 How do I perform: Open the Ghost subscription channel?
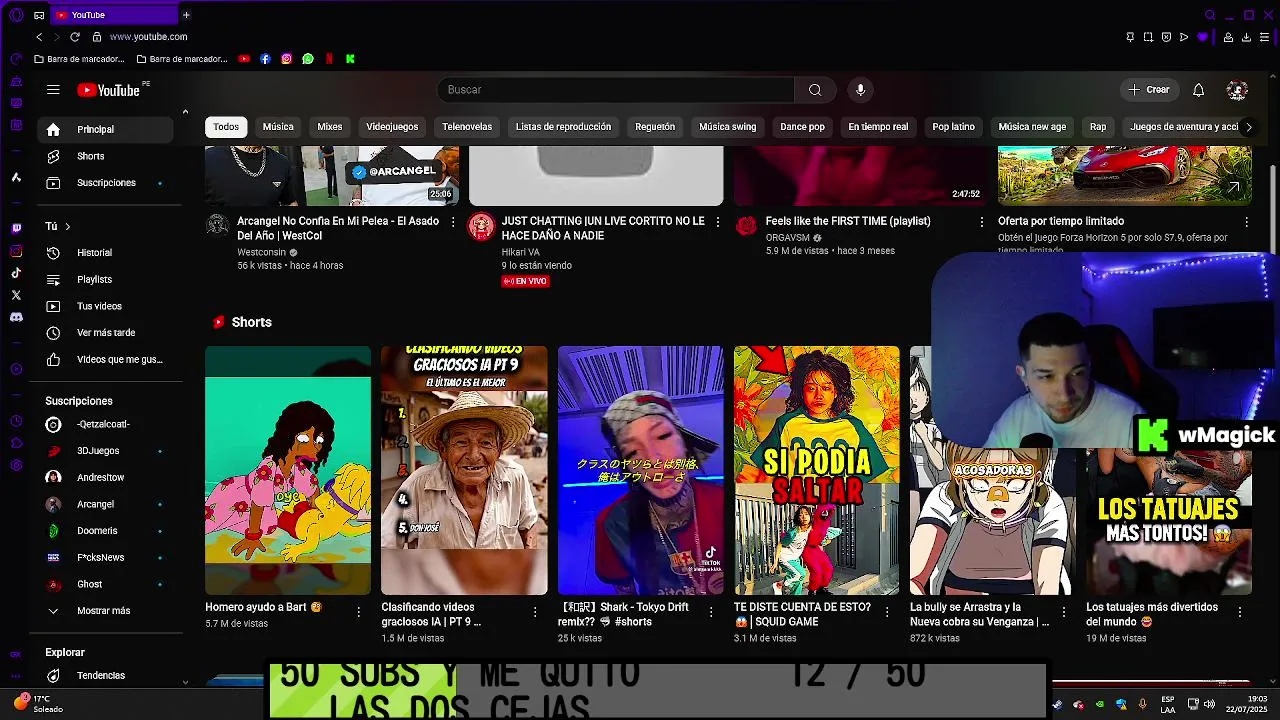pyautogui.click(x=105, y=584)
